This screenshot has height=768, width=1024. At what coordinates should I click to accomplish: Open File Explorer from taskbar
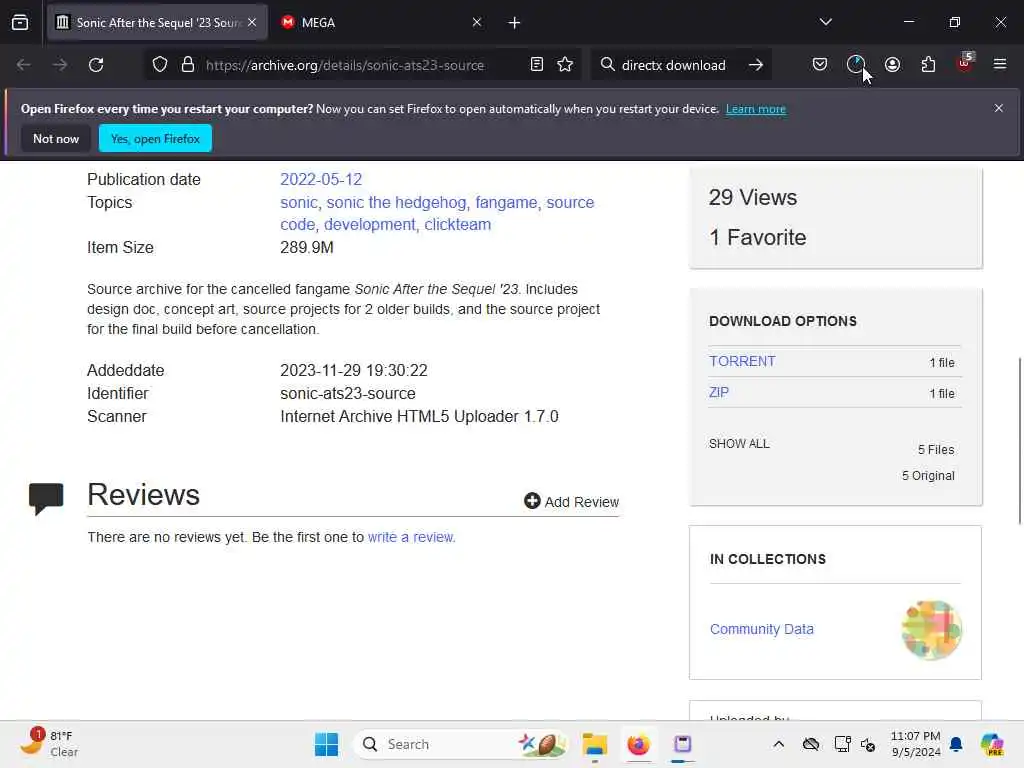(x=595, y=744)
